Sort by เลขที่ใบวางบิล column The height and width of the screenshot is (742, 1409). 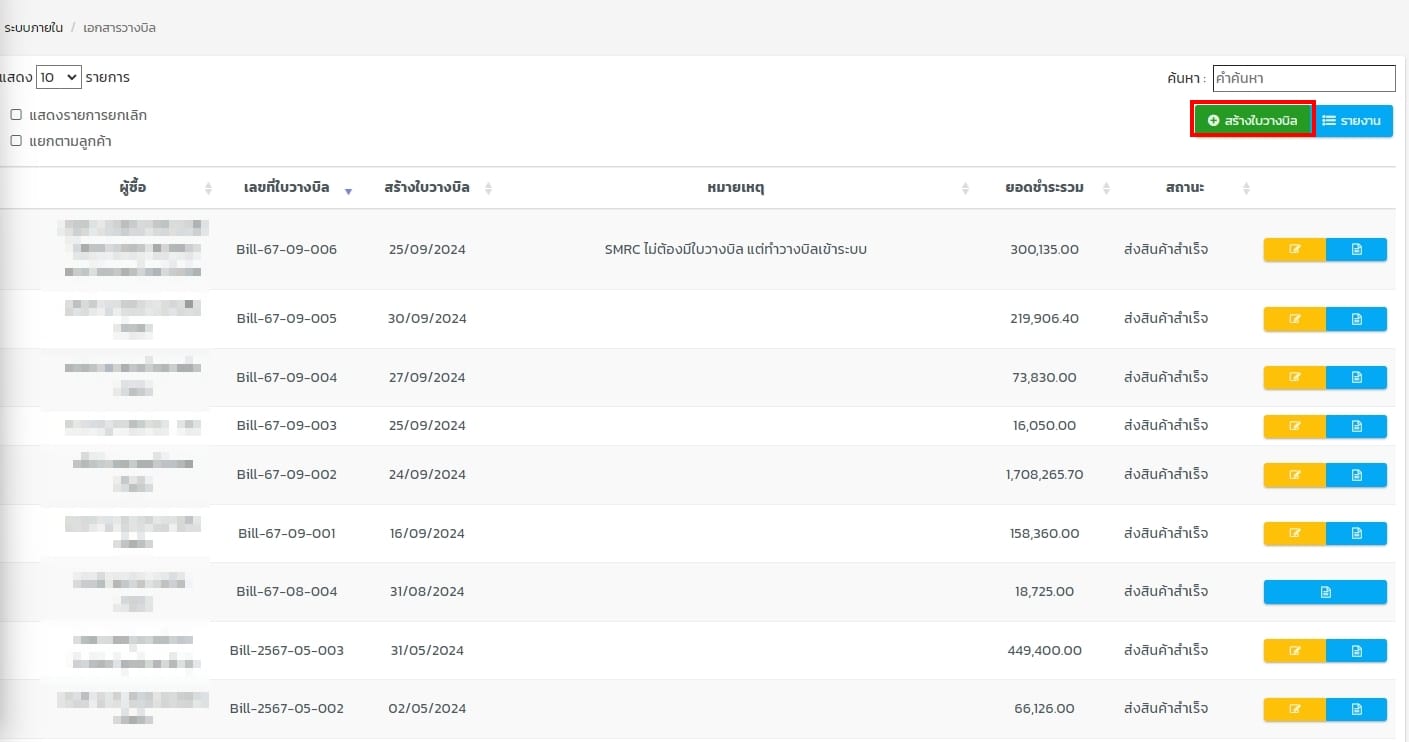pos(286,188)
